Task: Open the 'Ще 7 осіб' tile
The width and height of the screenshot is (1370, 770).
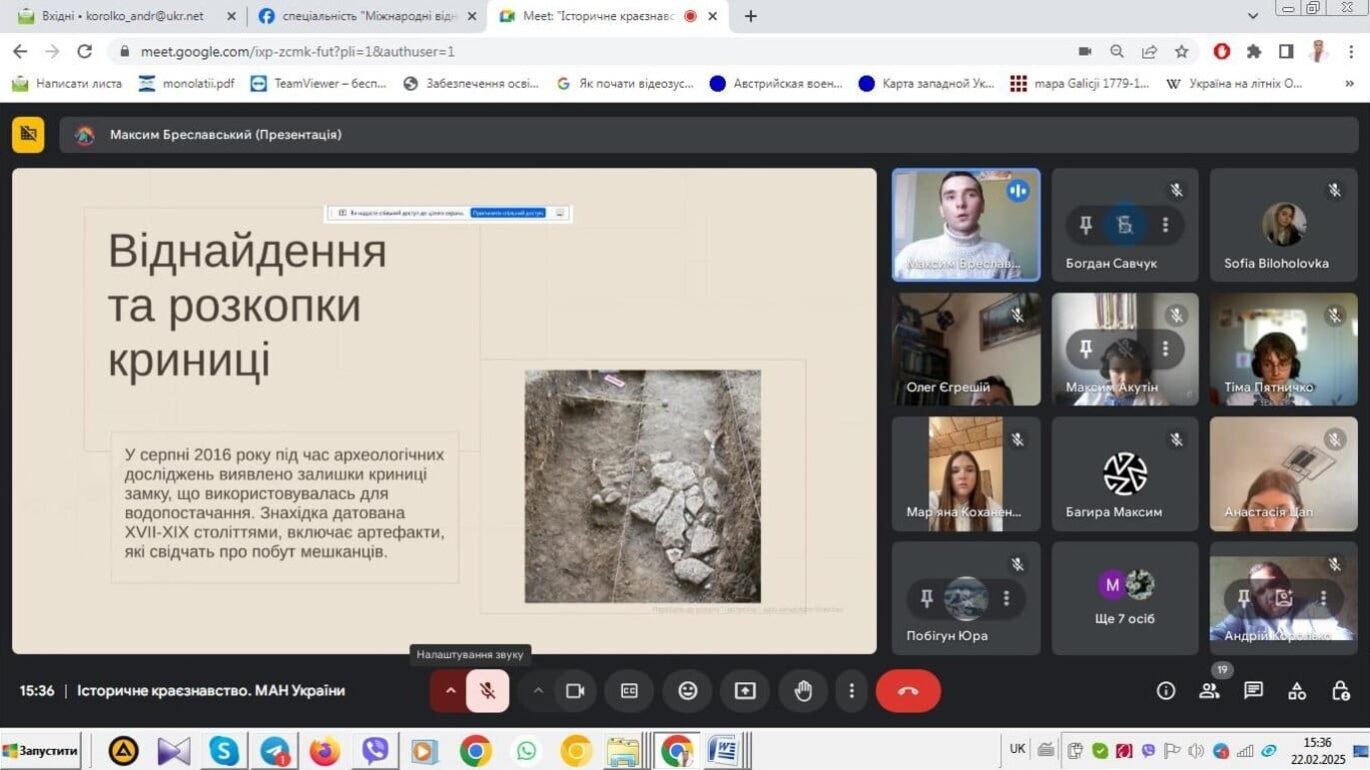Action: 1124,598
